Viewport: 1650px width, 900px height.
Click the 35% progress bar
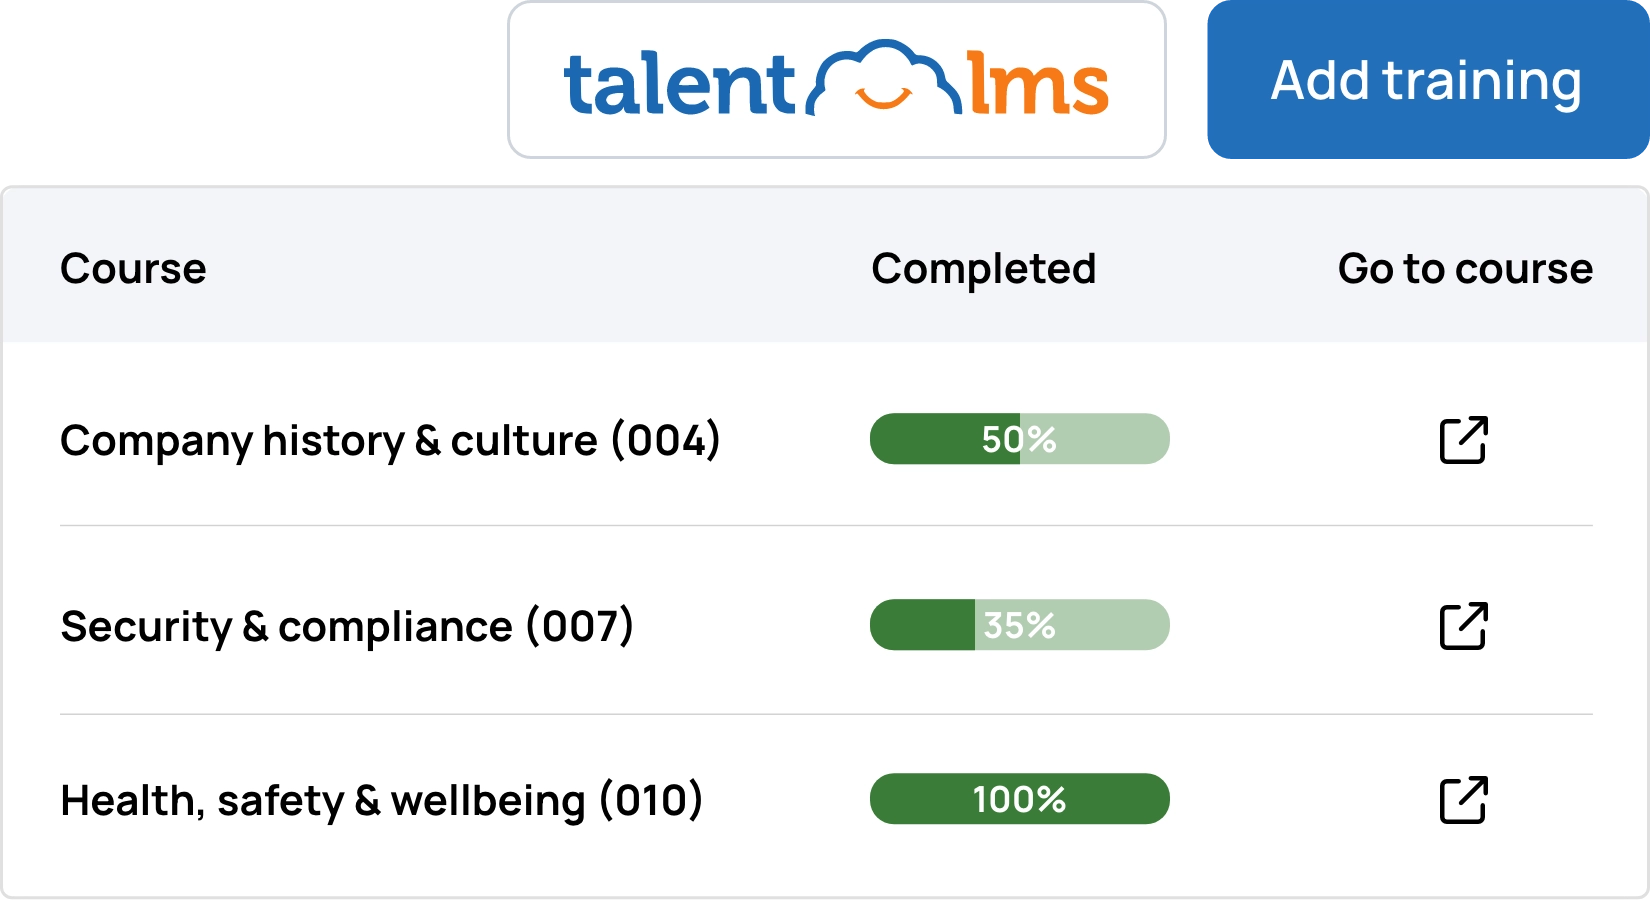[x=1020, y=625]
